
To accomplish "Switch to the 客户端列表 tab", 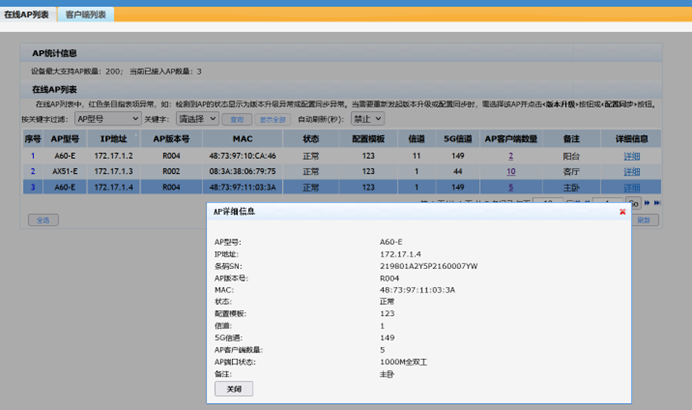I will pyautogui.click(x=86, y=15).
